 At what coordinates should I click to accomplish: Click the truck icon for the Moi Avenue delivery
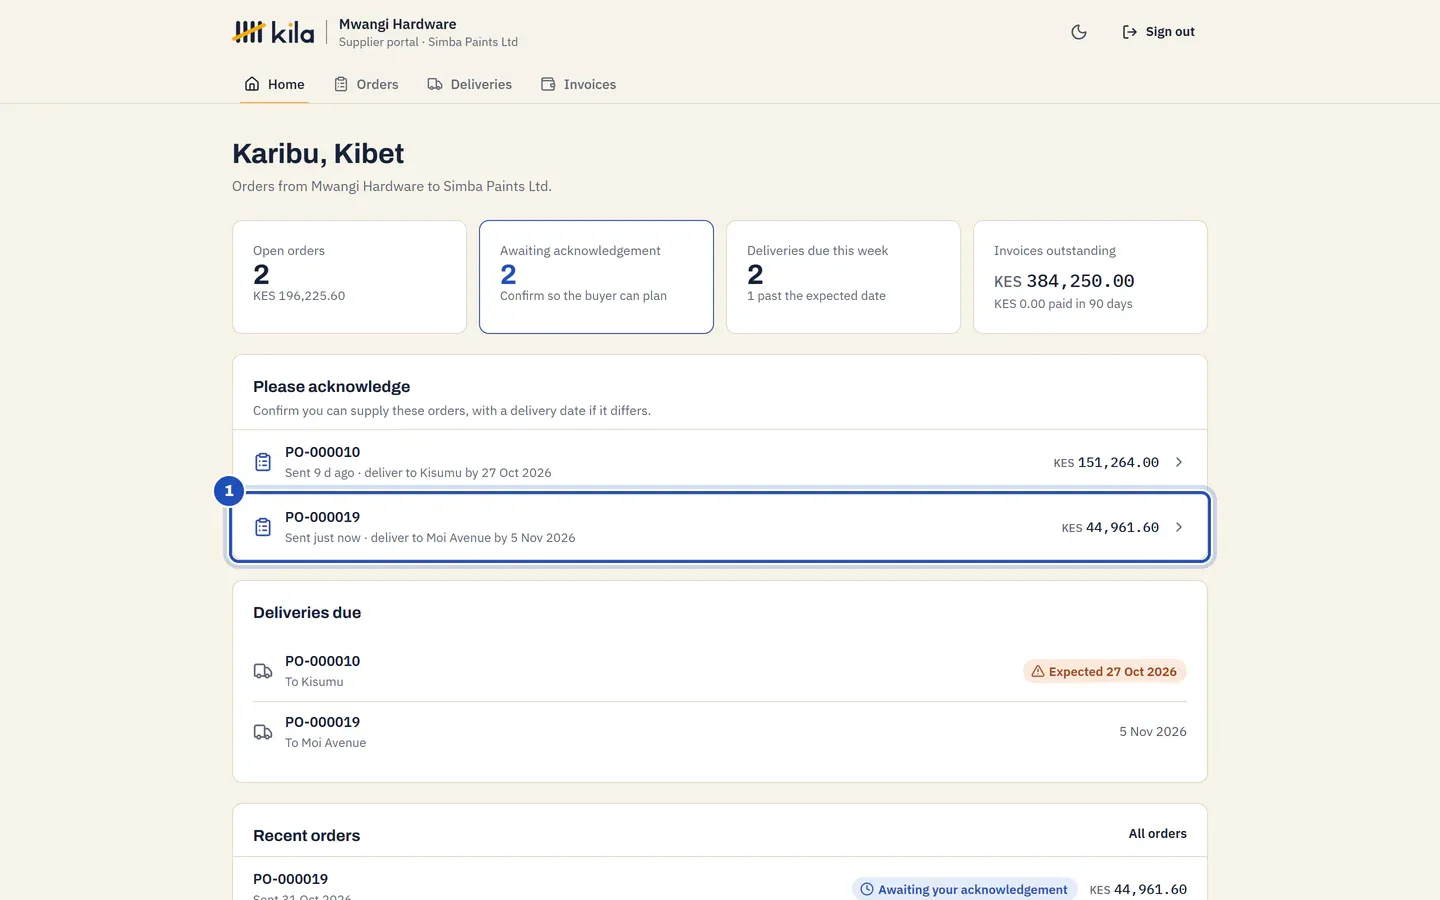263,732
